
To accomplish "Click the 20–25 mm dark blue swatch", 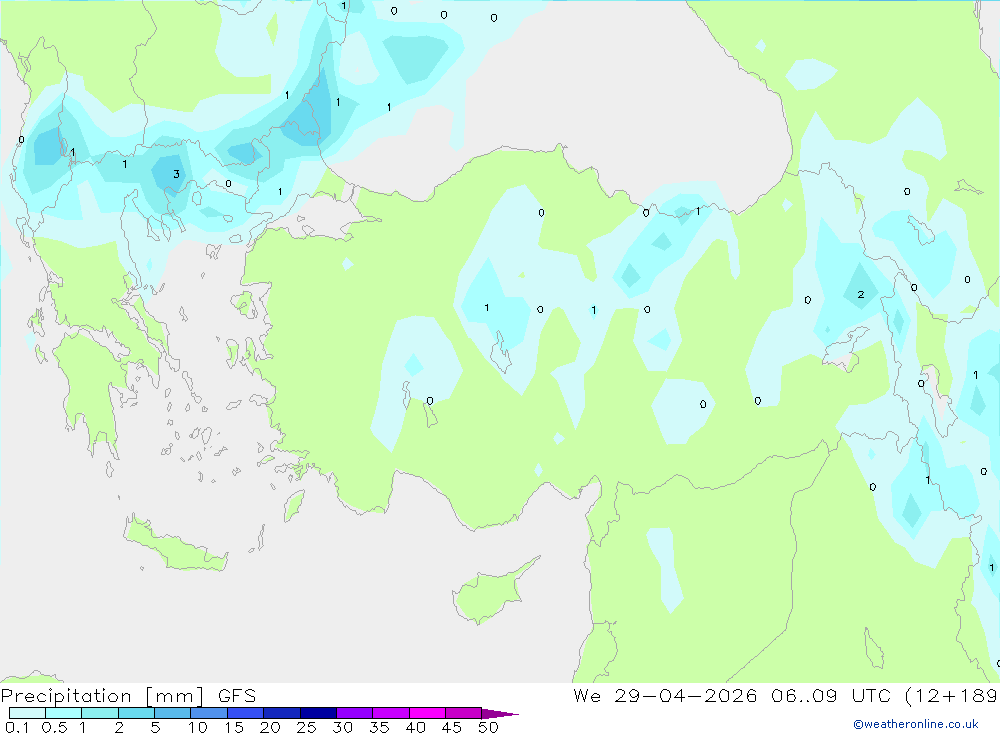I will tap(282, 713).
